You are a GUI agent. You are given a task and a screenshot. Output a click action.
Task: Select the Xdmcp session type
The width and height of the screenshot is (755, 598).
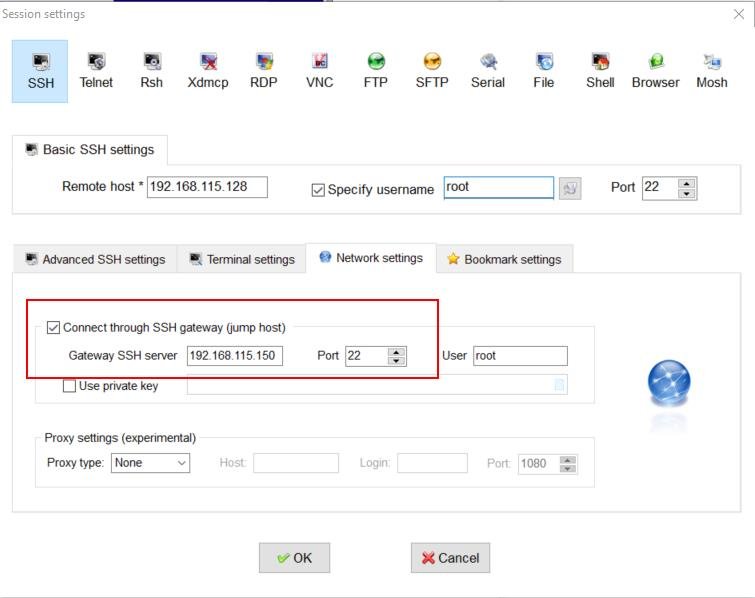pyautogui.click(x=208, y=71)
